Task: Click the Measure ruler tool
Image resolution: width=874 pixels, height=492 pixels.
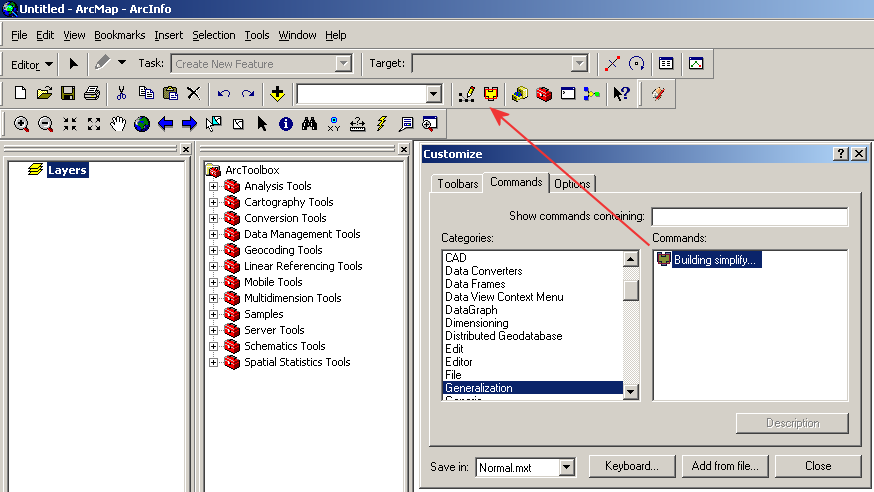Action: pos(357,124)
